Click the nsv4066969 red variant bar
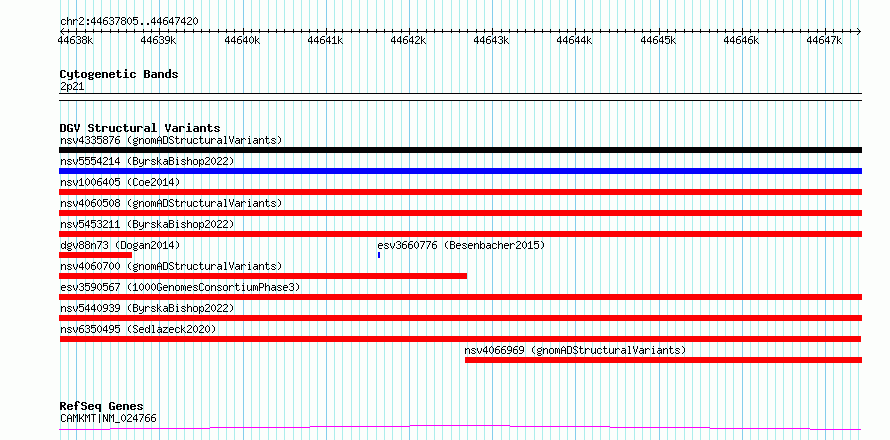Image resolution: width=890 pixels, height=440 pixels. pyautogui.click(x=663, y=360)
